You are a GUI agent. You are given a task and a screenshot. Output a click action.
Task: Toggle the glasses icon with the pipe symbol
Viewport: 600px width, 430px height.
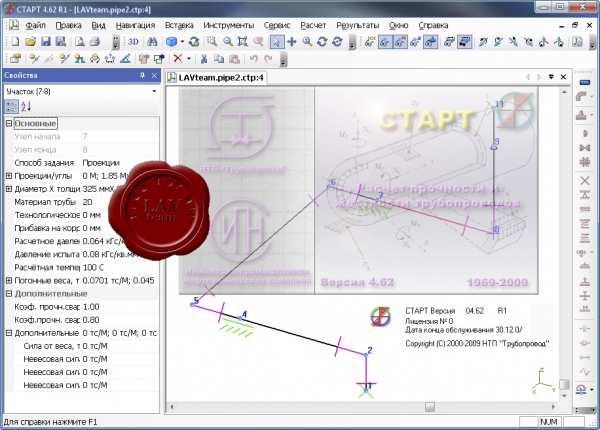pos(430,41)
